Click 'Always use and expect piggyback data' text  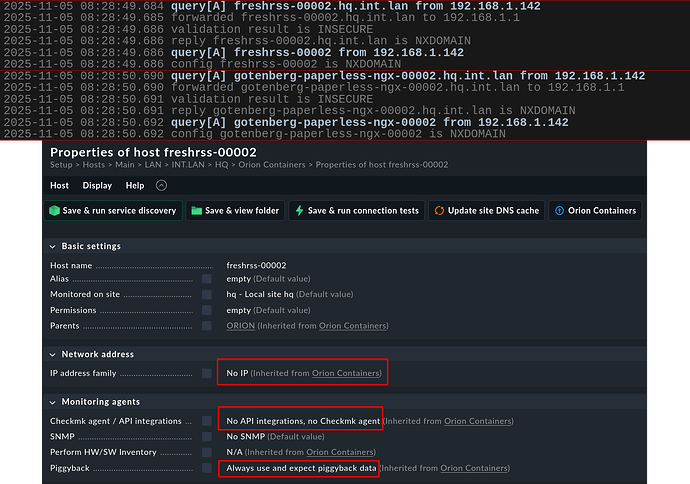301,468
